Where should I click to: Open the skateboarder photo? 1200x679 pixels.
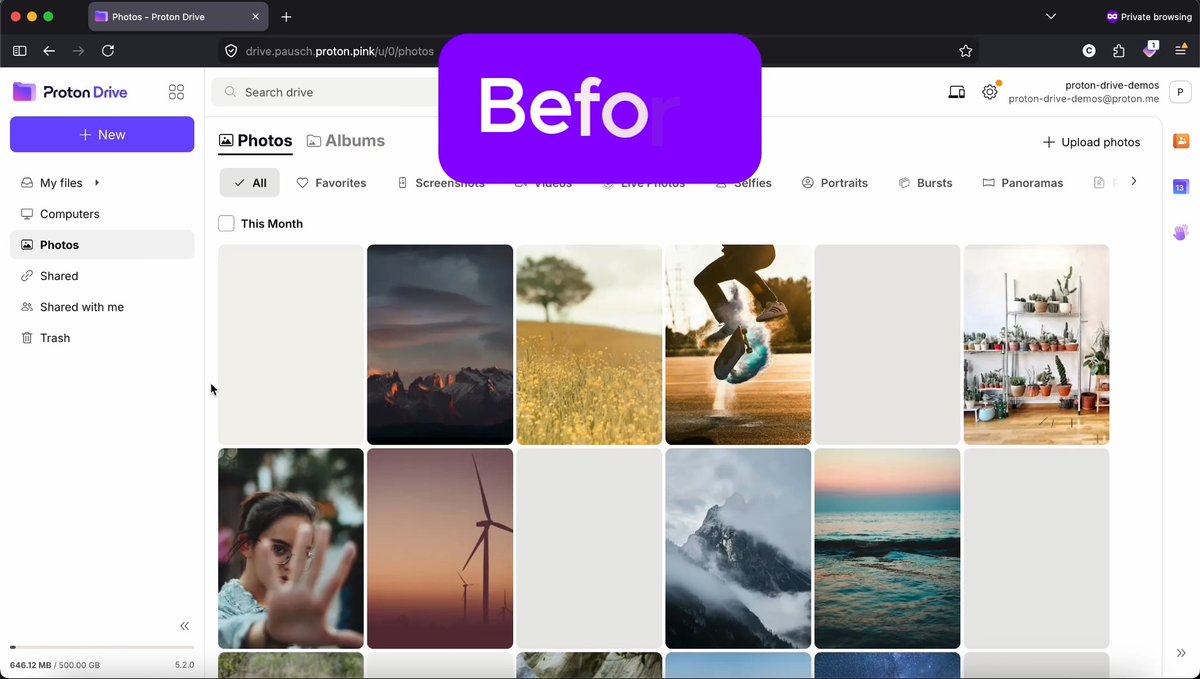pos(738,345)
